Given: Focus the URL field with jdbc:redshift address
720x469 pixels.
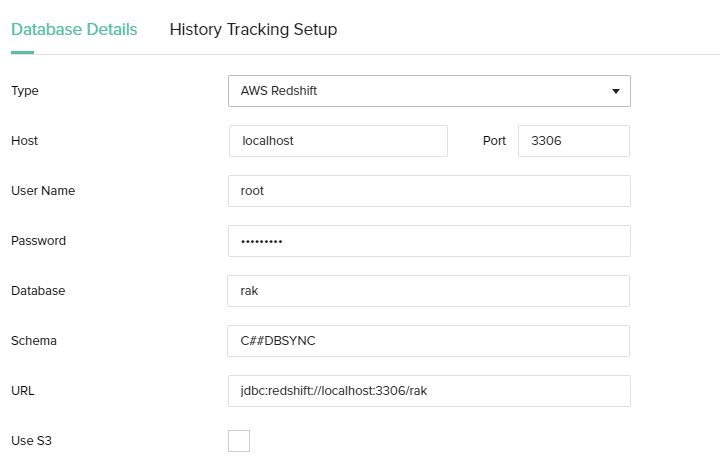Looking at the screenshot, I should (429, 391).
